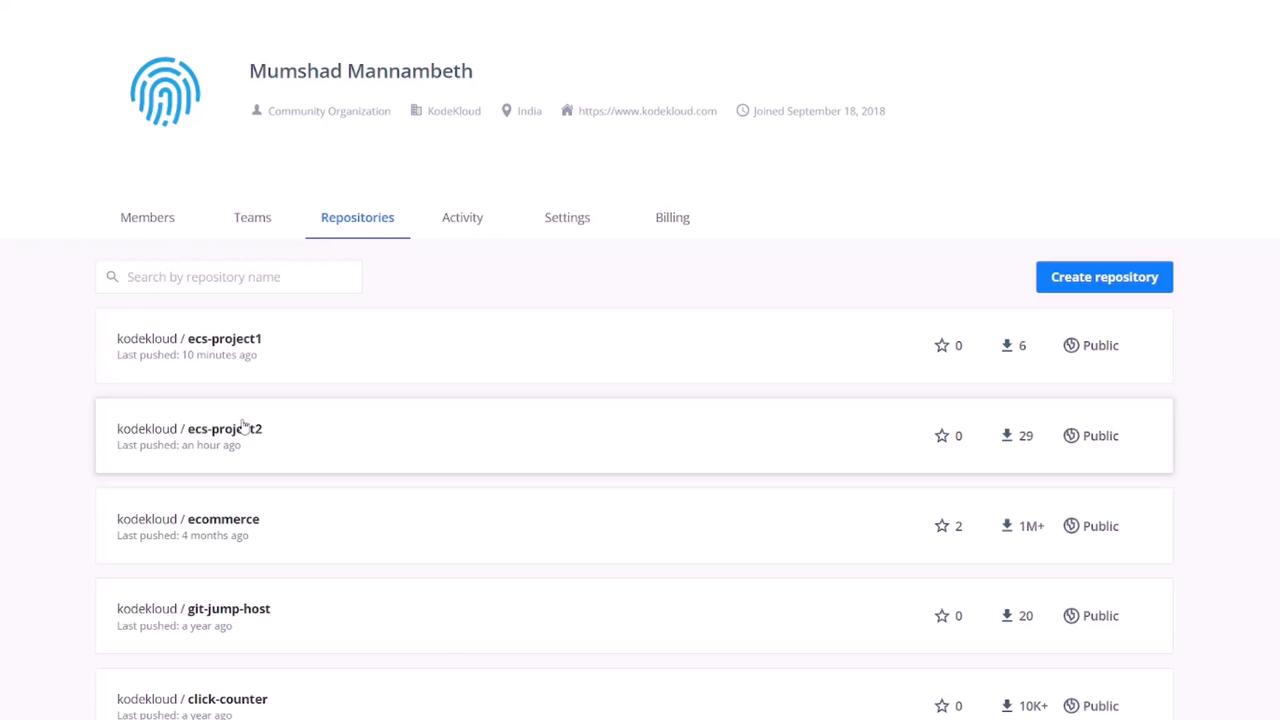1280x720 pixels.
Task: Click the fingerprint organization avatar
Action: 165,92
